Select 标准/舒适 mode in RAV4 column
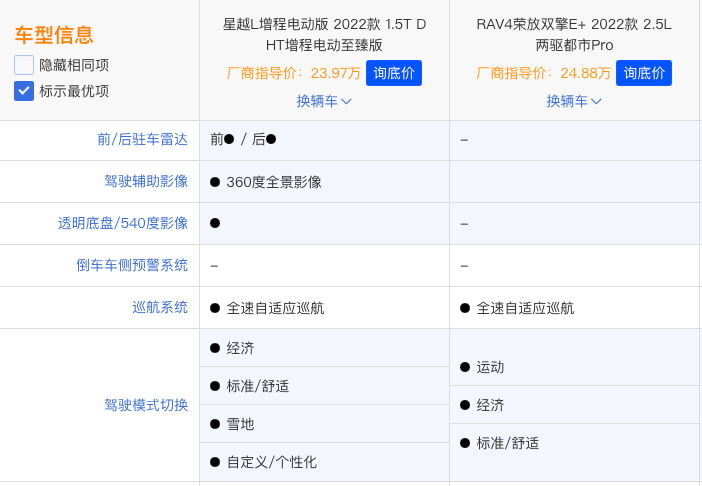Screen dimensions: 702x486 pyautogui.click(x=508, y=443)
